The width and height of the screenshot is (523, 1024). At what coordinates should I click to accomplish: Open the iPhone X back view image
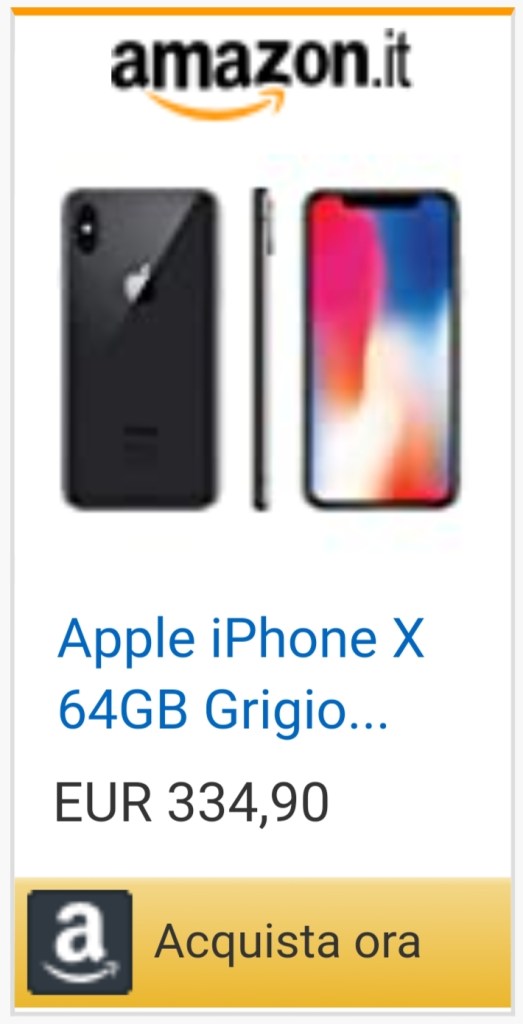coord(139,349)
